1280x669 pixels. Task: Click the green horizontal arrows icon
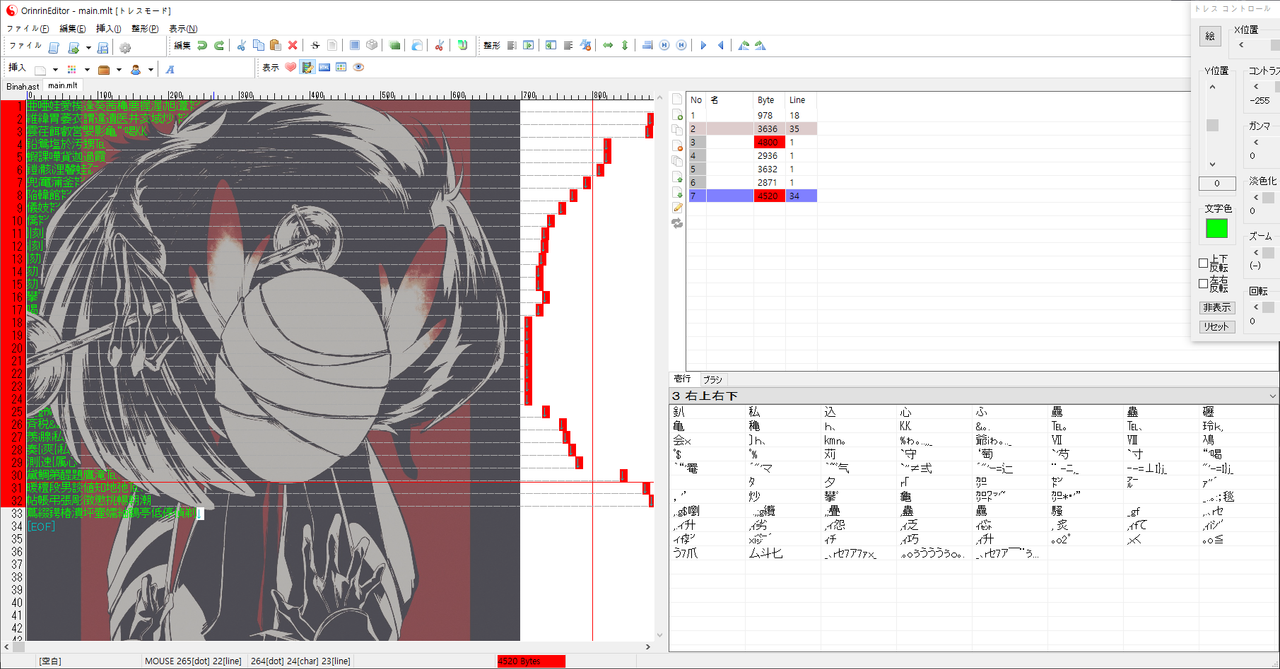607,46
